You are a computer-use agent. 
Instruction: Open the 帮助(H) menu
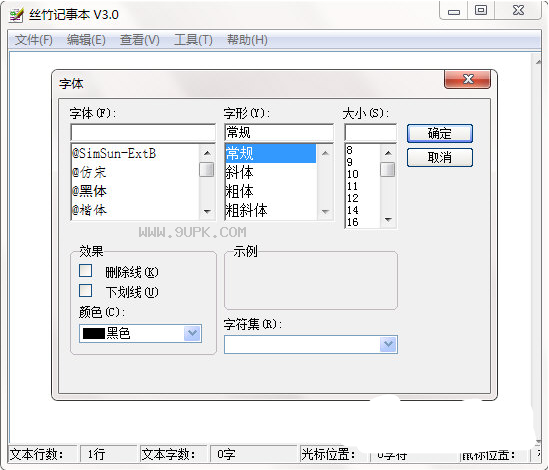(x=247, y=40)
